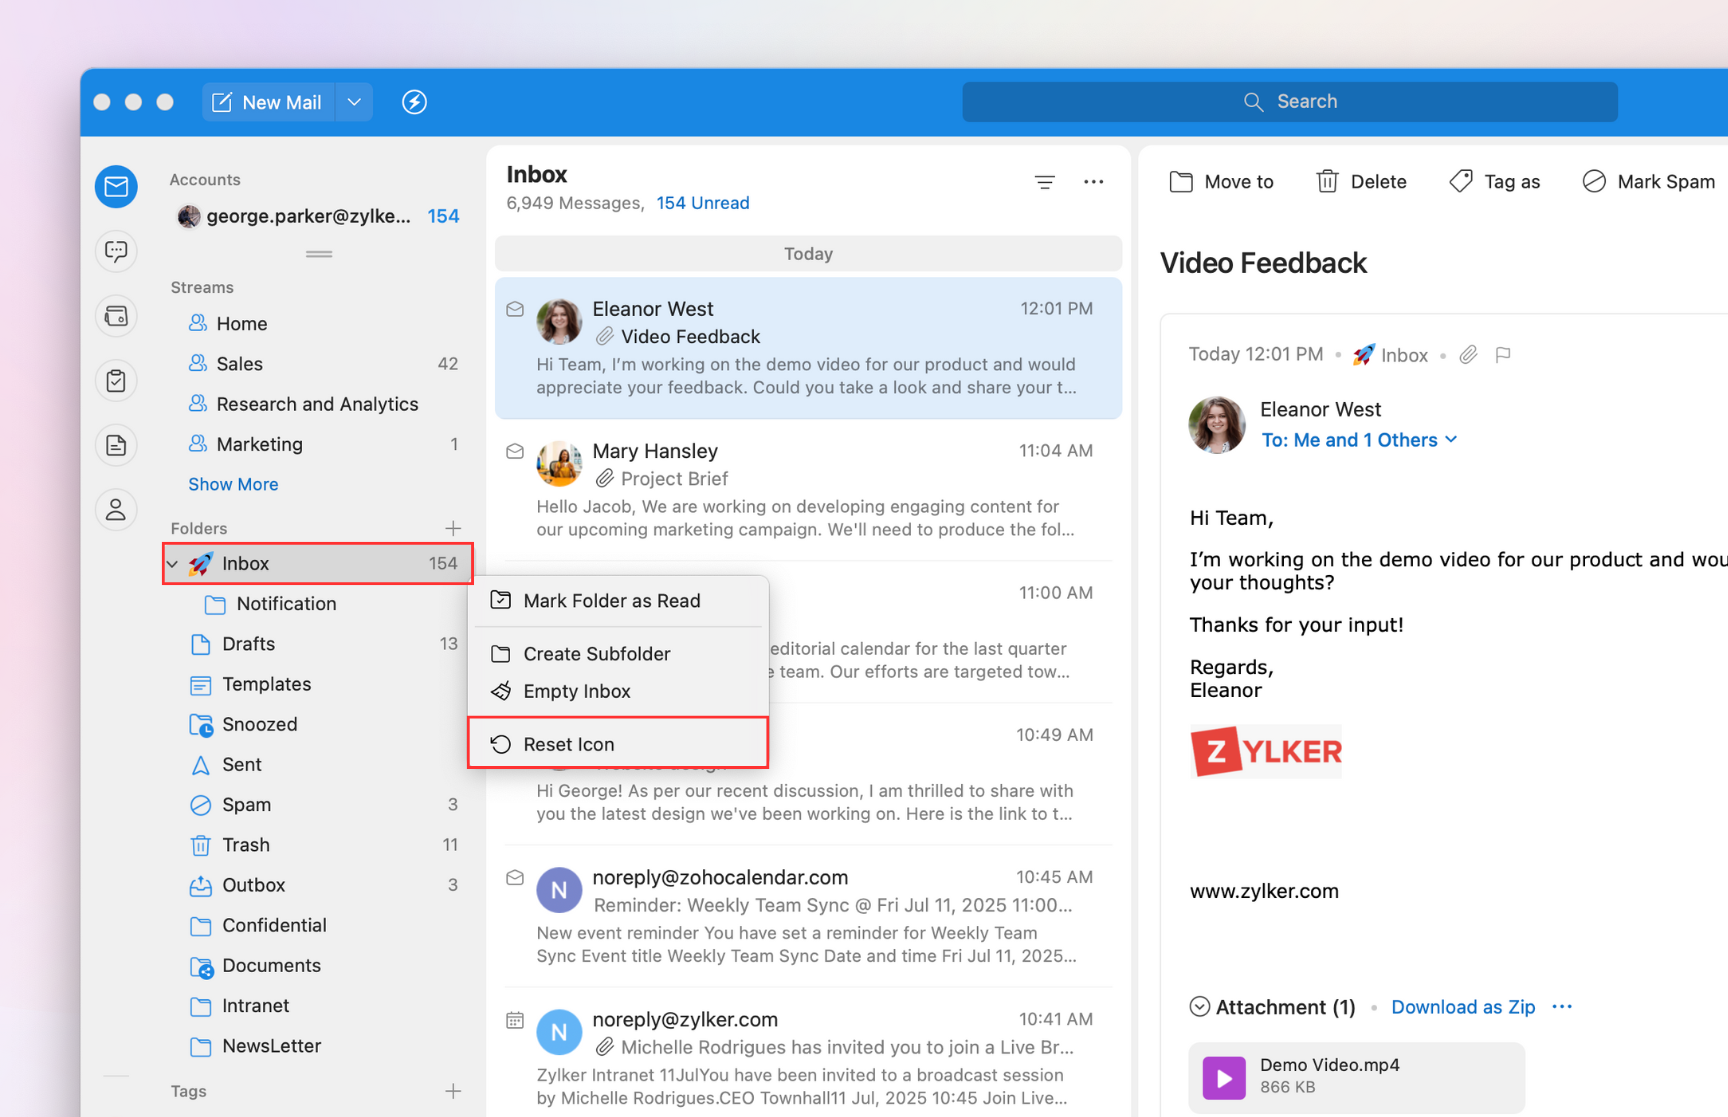Click the Show More streams link

[x=233, y=484]
